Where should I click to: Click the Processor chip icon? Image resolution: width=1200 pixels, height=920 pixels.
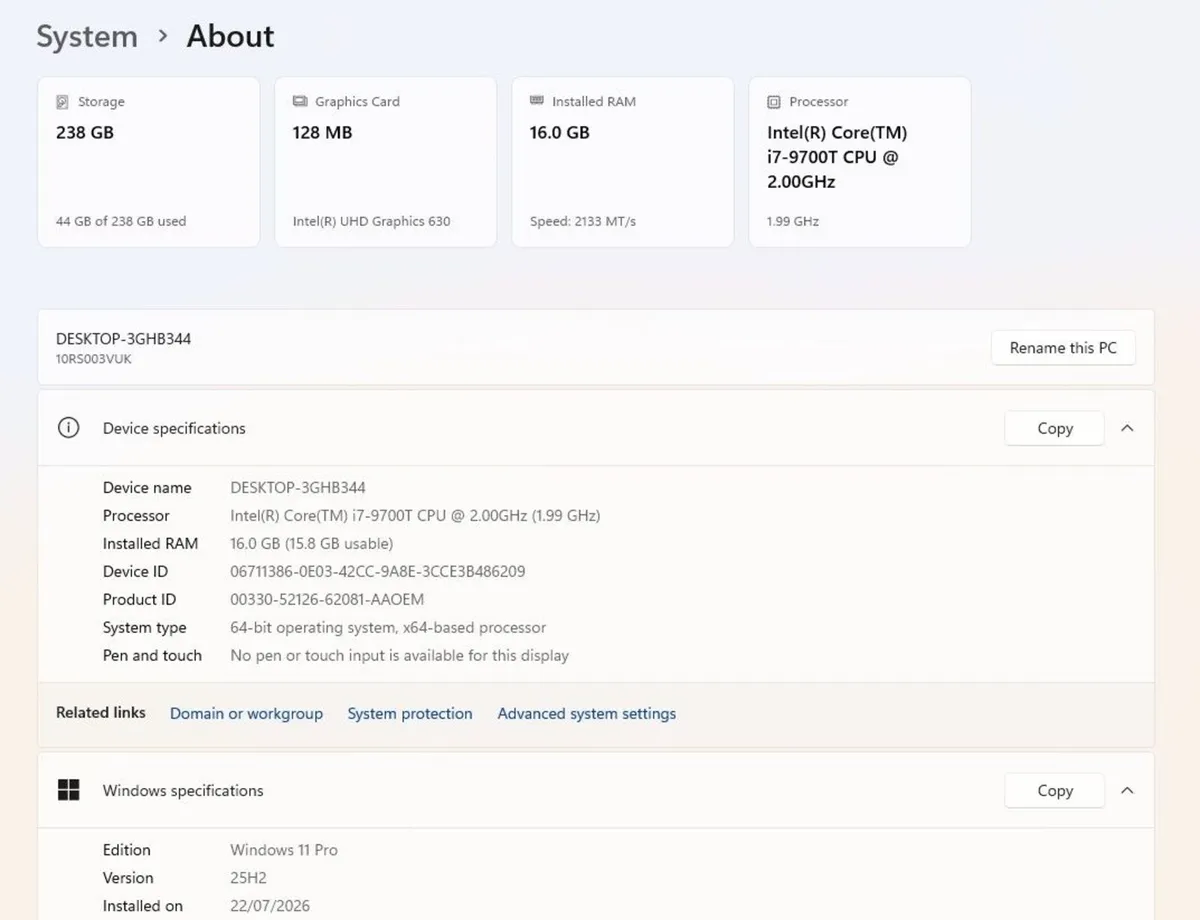774,102
